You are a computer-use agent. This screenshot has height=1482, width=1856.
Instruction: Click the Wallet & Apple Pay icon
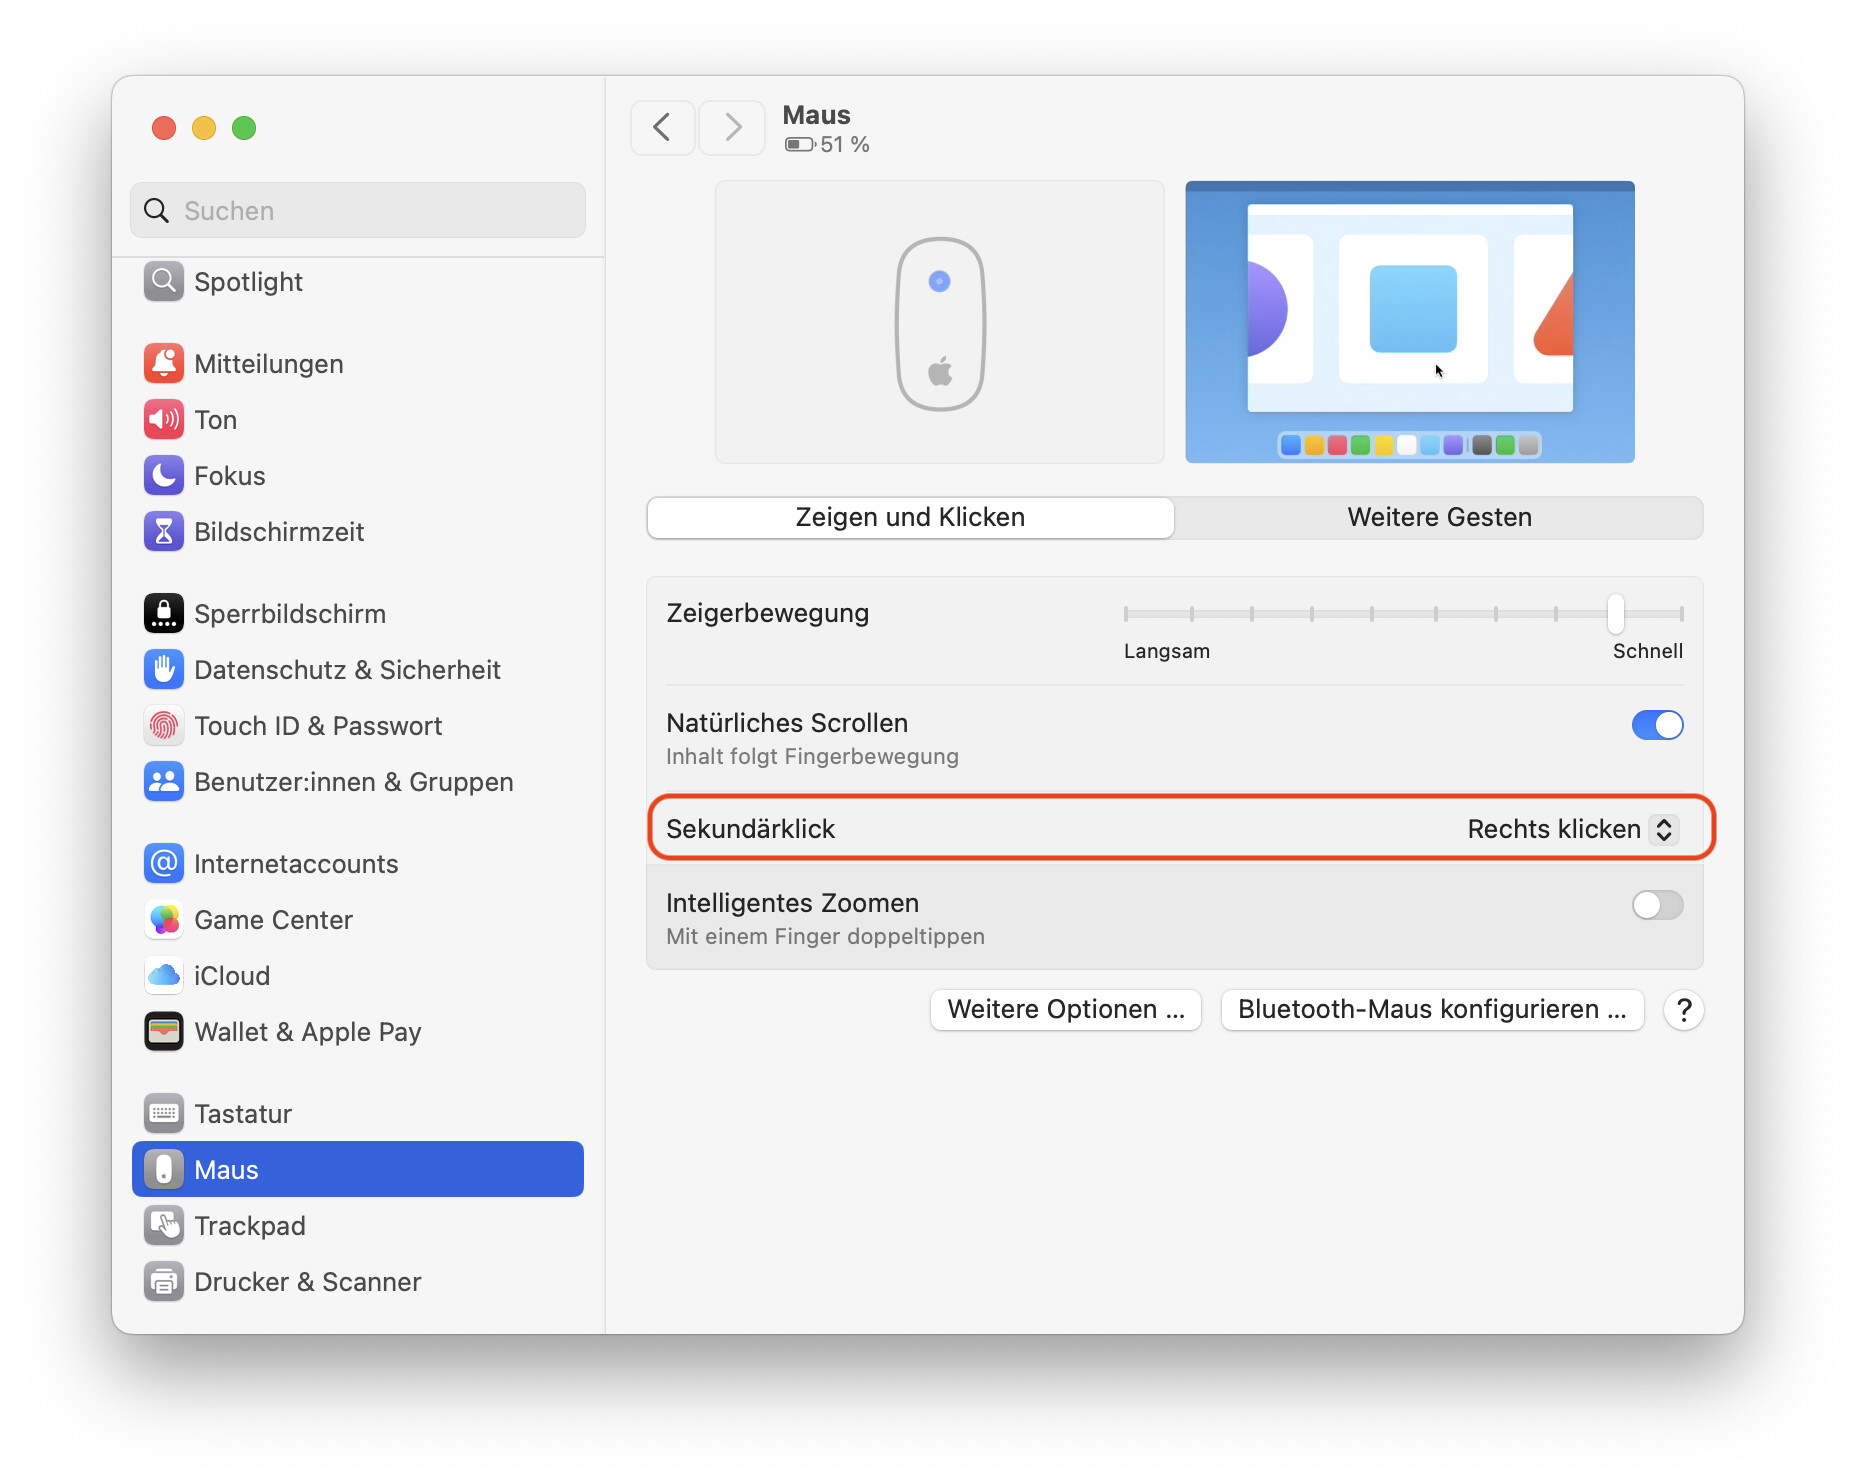pos(163,1032)
